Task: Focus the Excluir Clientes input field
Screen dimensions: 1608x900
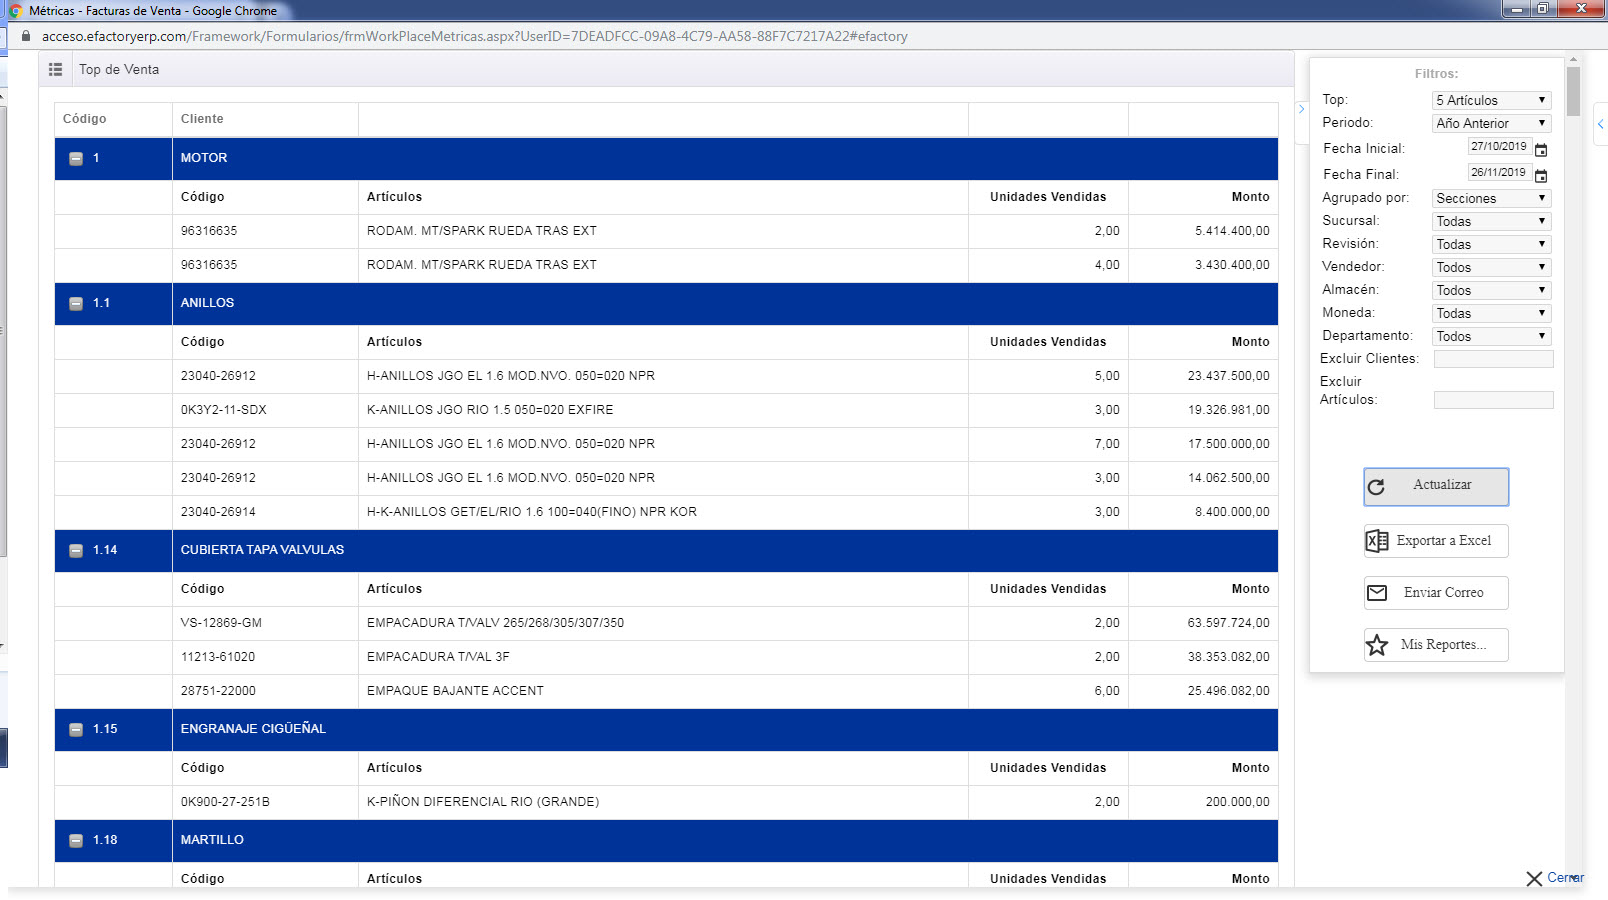Action: tap(1493, 359)
